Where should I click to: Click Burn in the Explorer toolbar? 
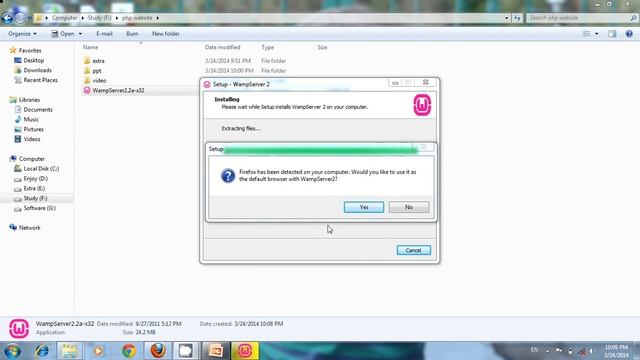tap(132, 34)
